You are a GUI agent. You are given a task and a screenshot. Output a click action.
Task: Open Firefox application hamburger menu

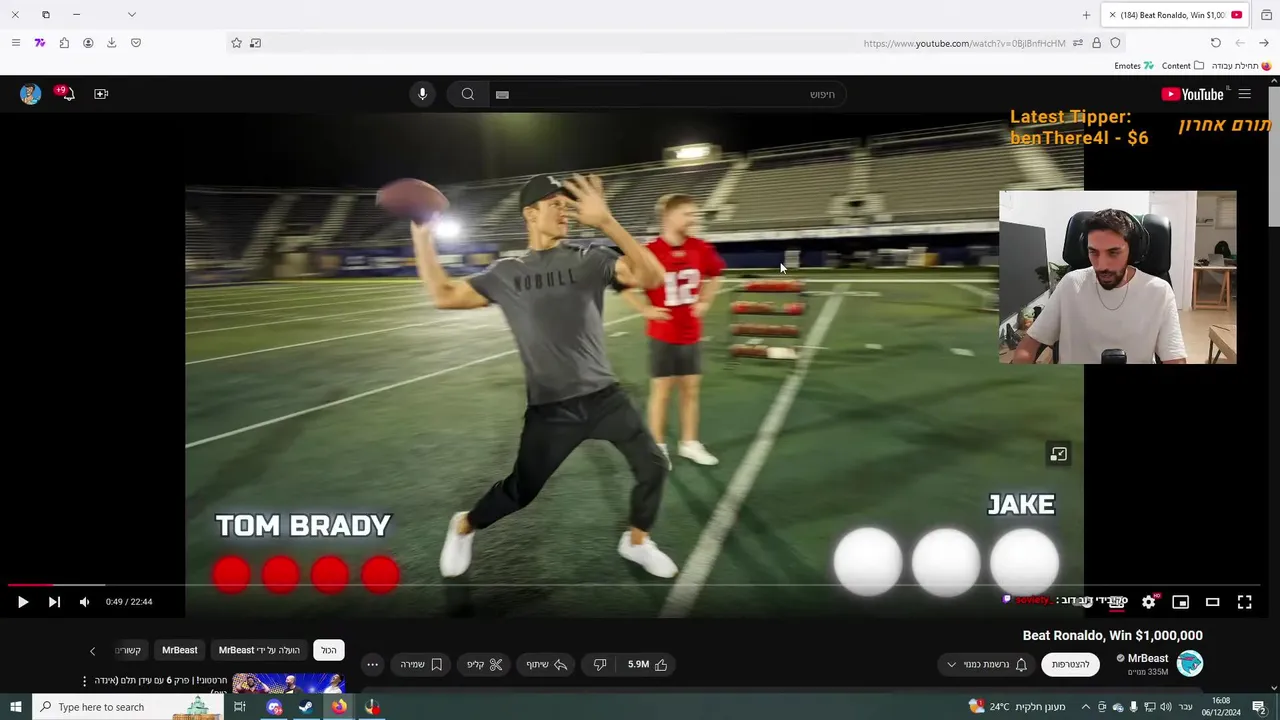tap(15, 43)
